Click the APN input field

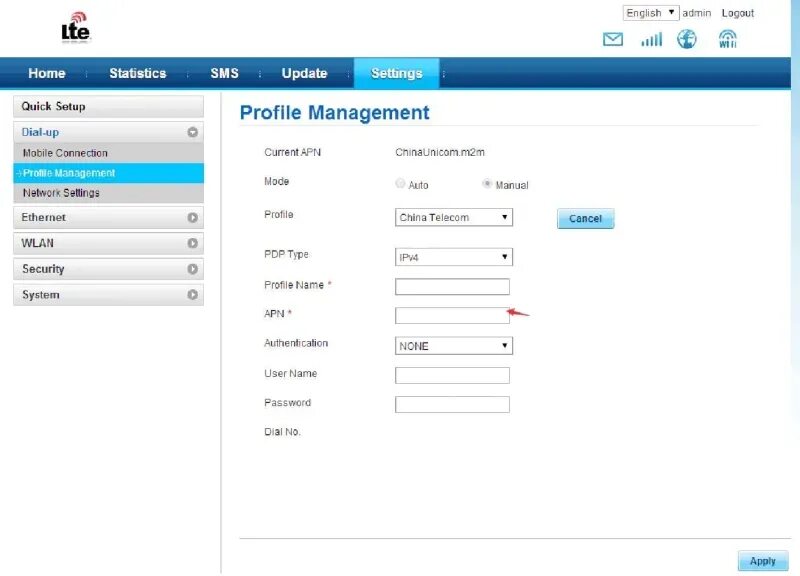(452, 315)
